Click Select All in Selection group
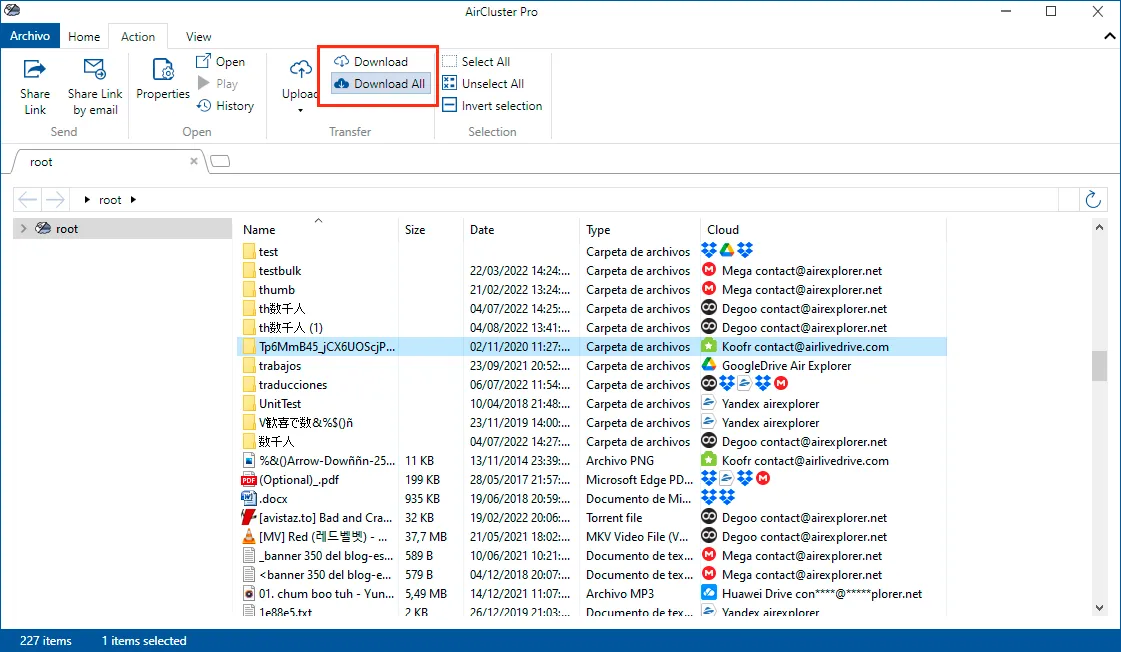This screenshot has width=1121, height=652. 476,61
